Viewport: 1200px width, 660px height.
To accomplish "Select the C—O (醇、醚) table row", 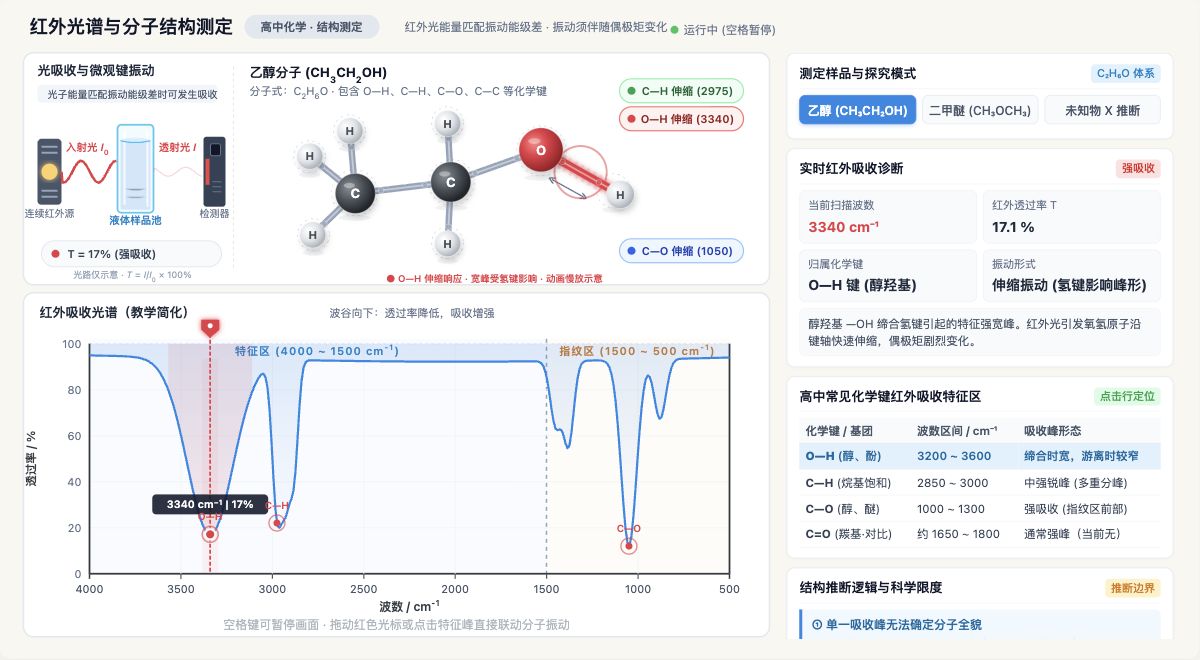I will pos(979,508).
